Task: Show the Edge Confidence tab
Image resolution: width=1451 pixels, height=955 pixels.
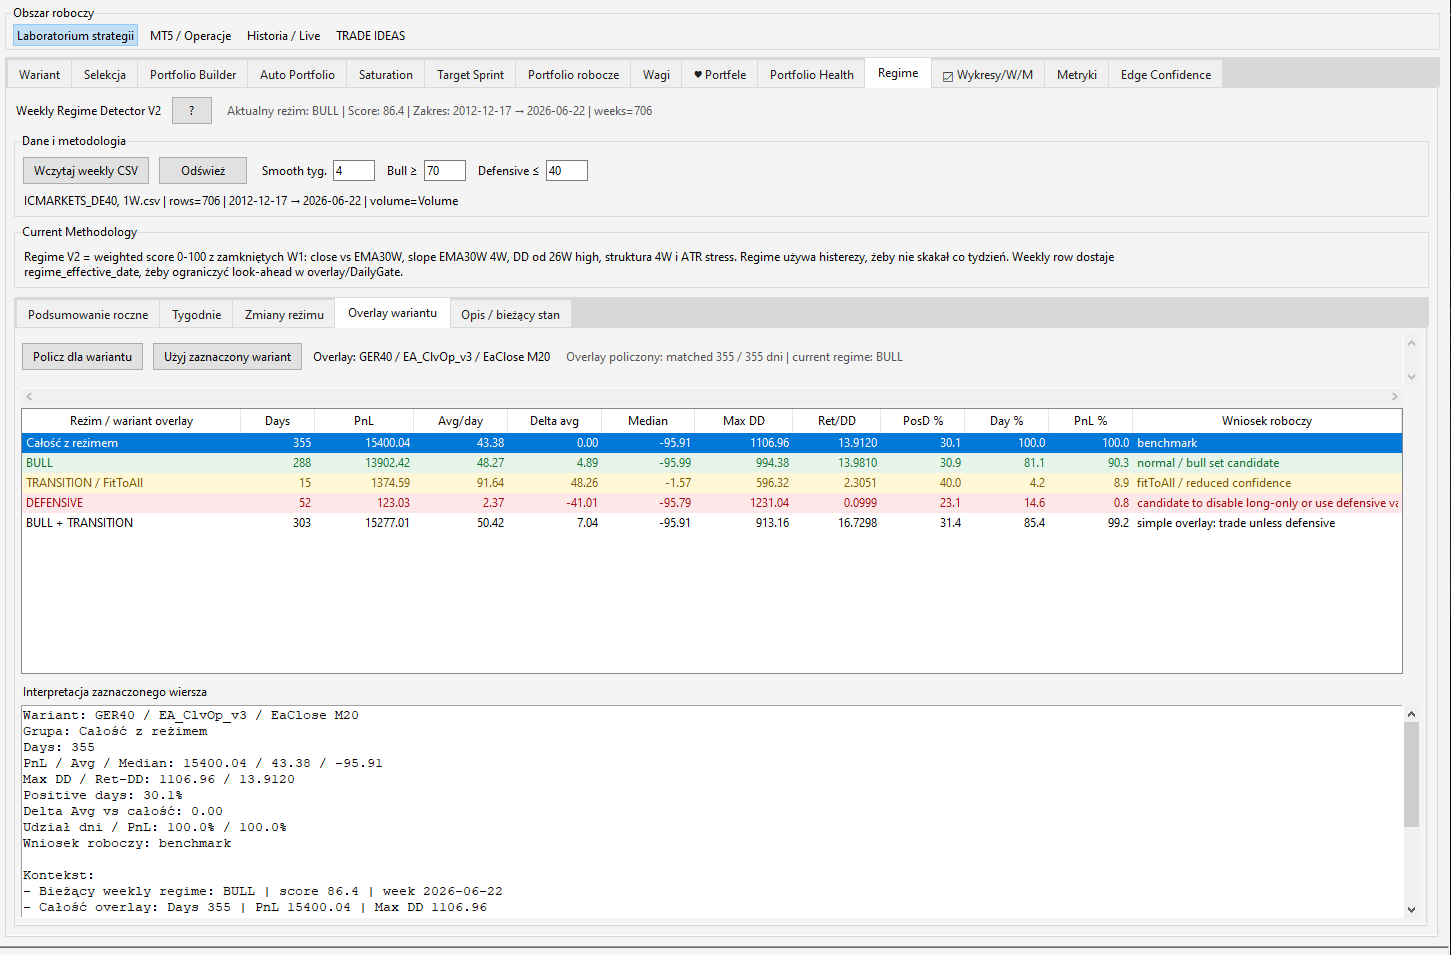Action: pos(1165,75)
